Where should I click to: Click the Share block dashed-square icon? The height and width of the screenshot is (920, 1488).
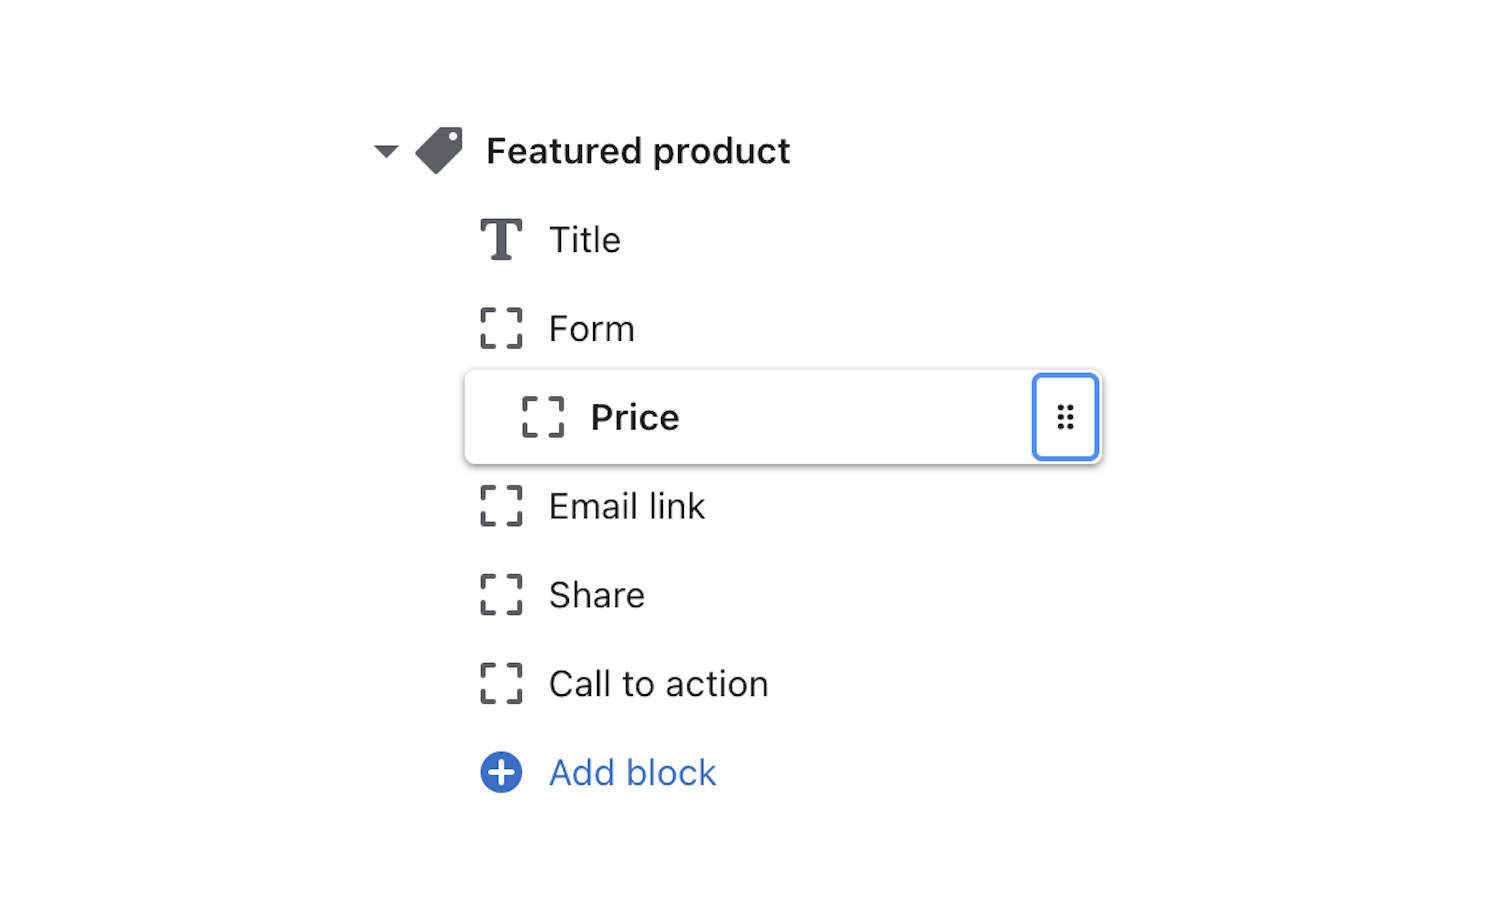(501, 594)
